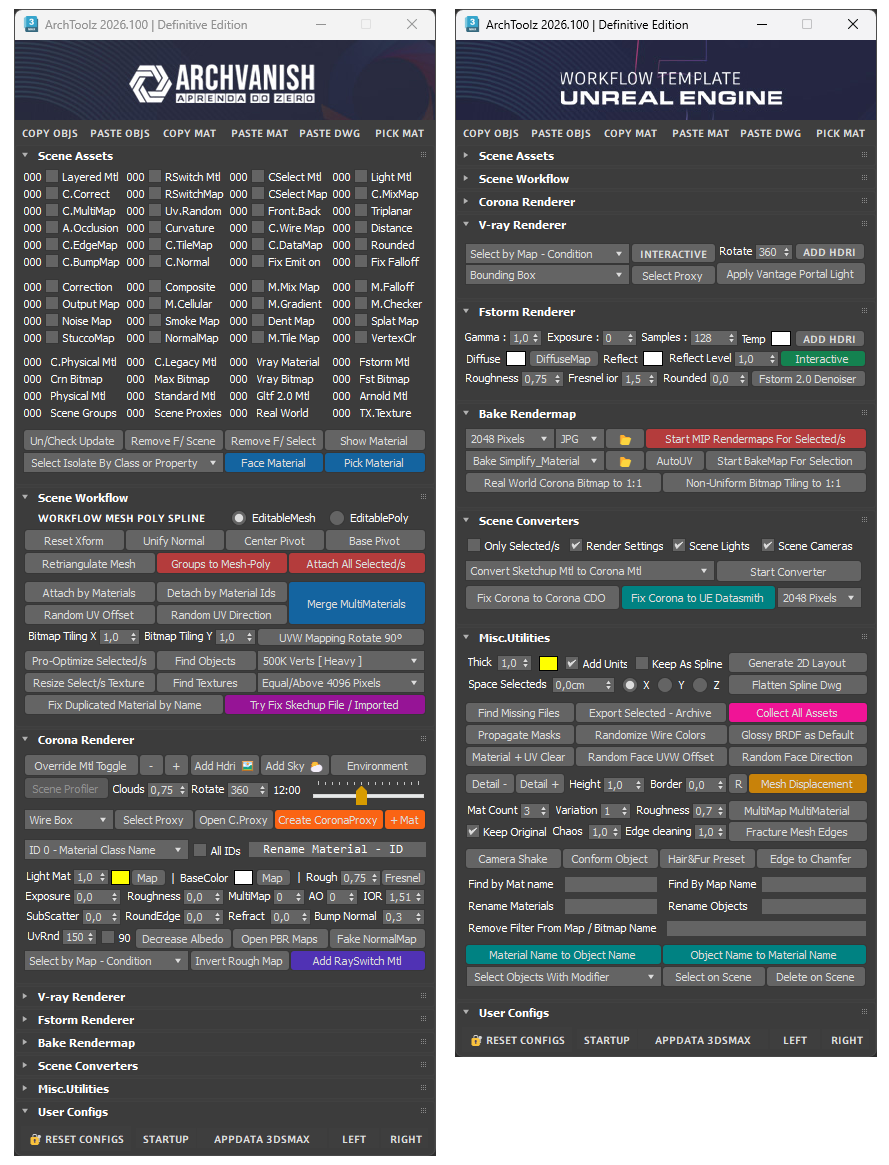Click Try Fix Skechup File / Imported button
Image resolution: width=889 pixels, height=1165 pixels.
[324, 705]
